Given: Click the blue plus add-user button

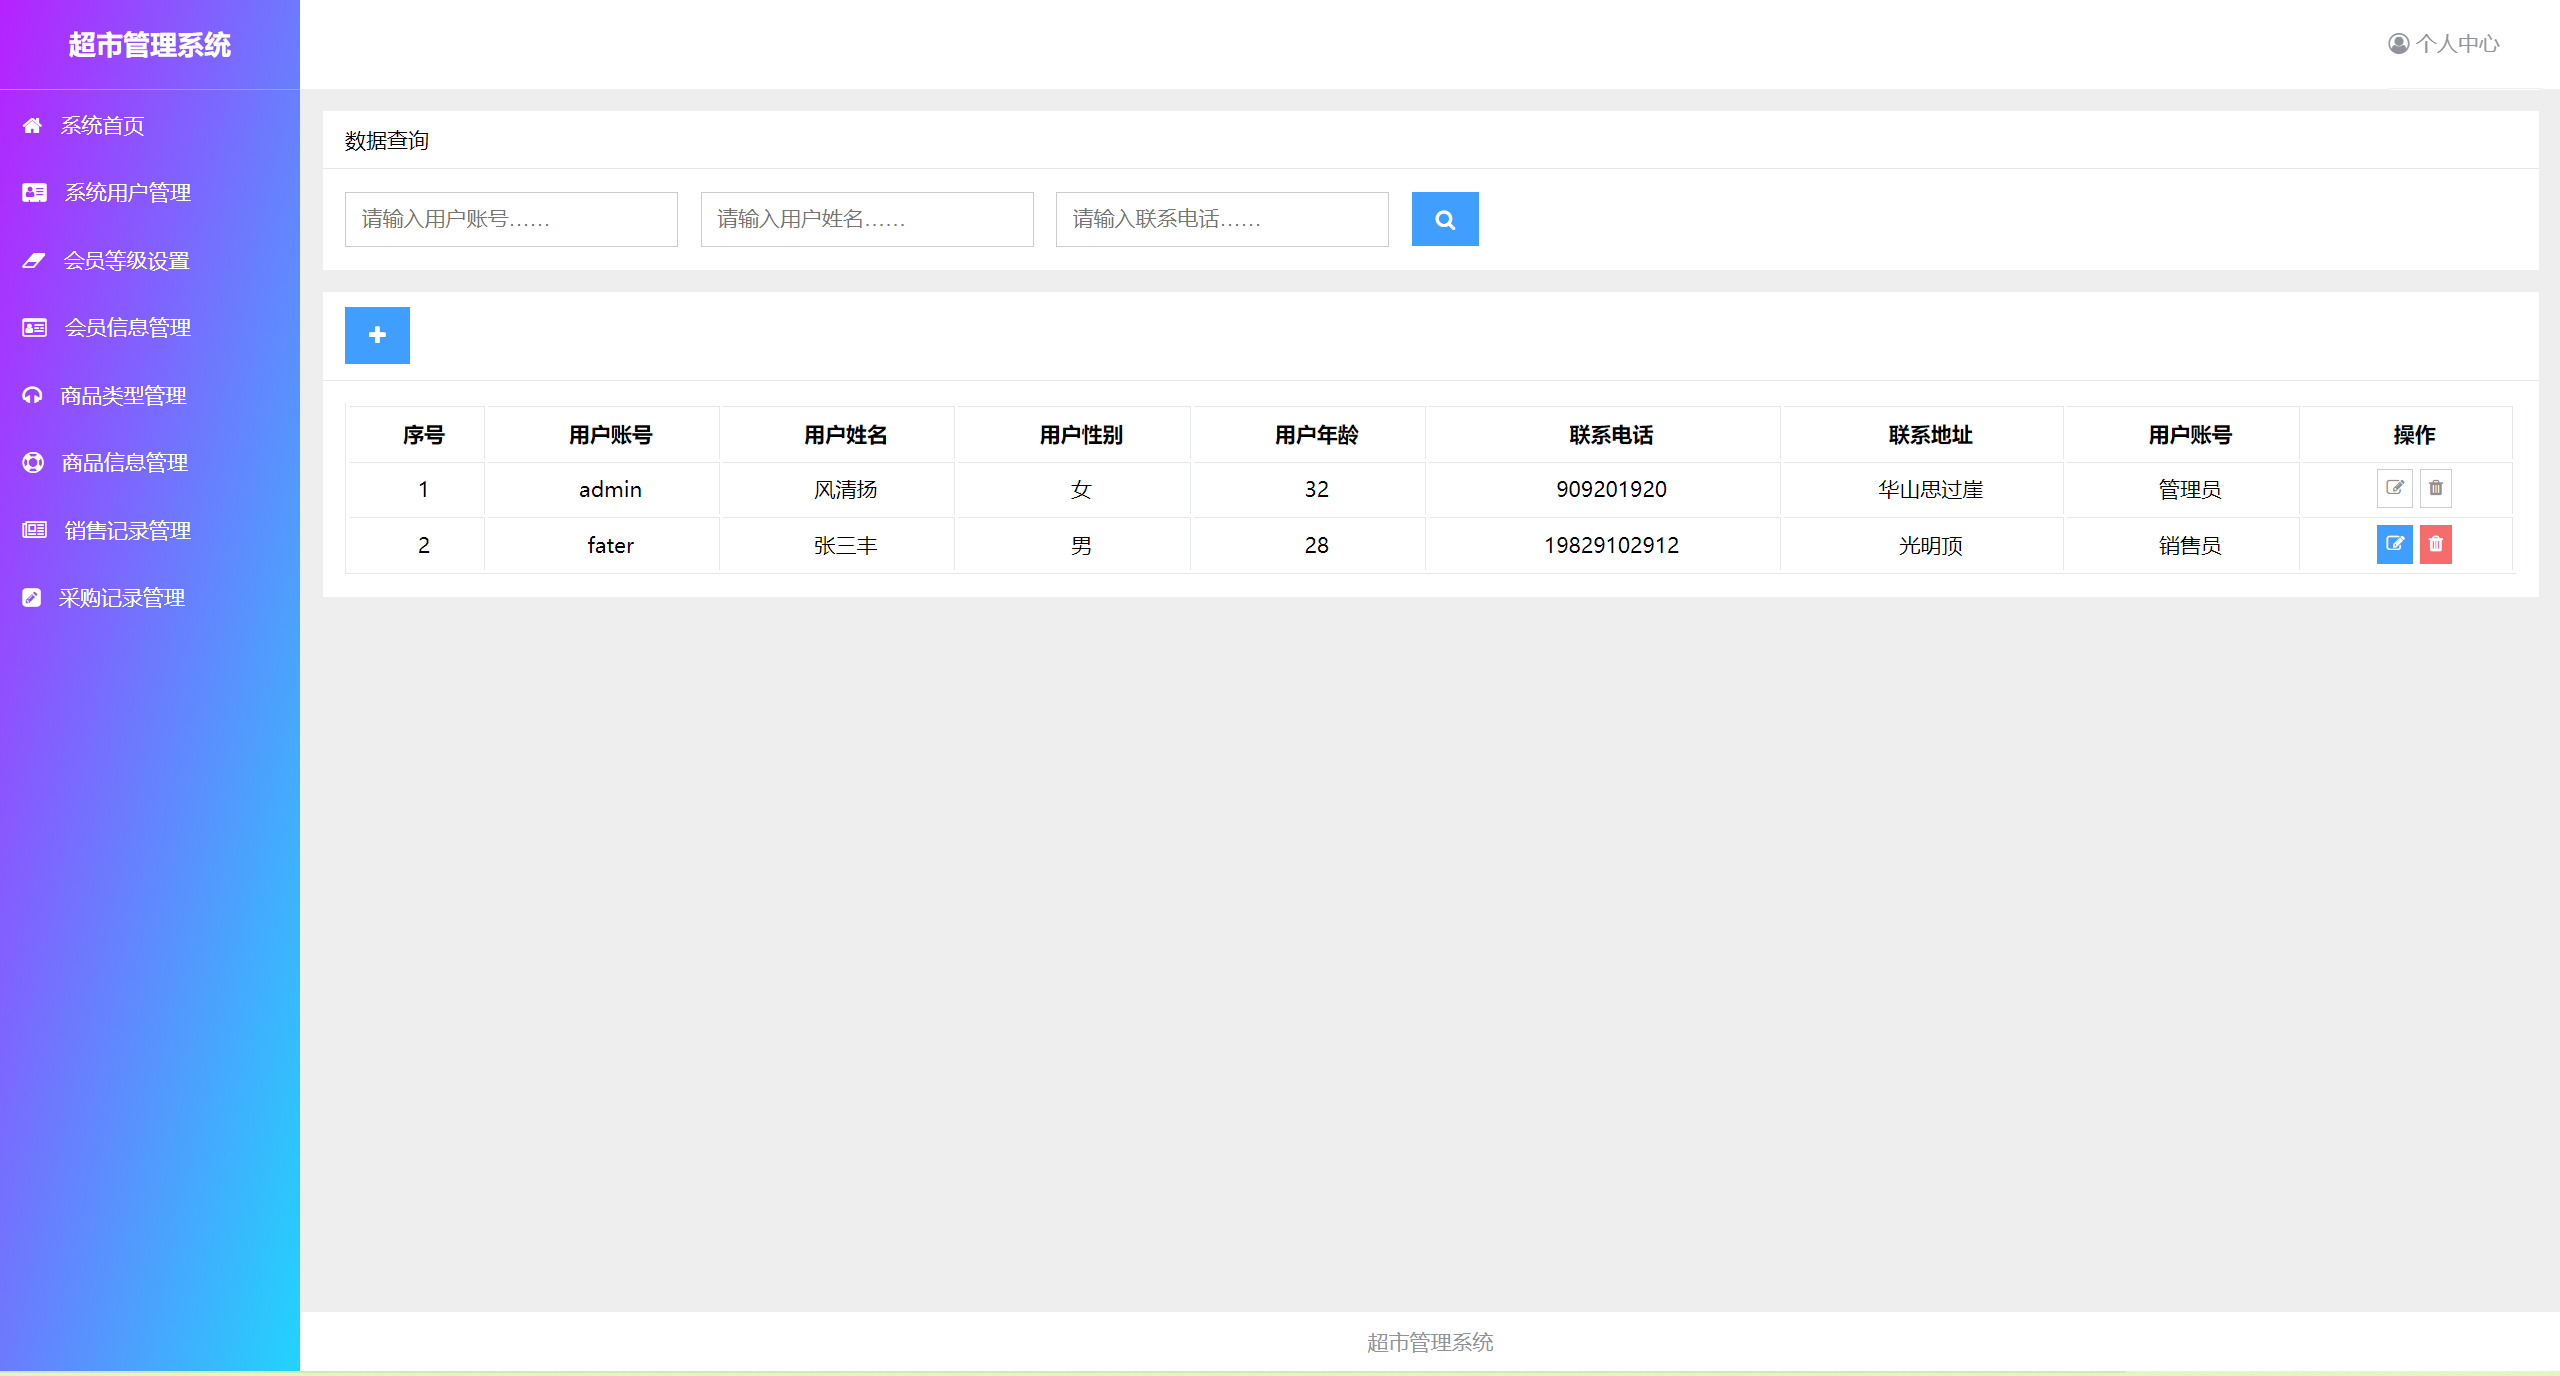Looking at the screenshot, I should pos(377,335).
